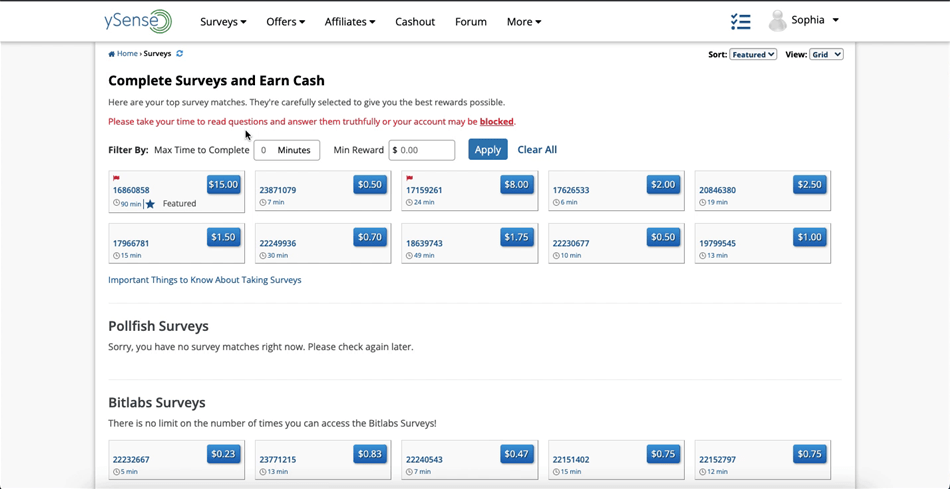This screenshot has height=489, width=950.
Task: Open Sophia account dropdown arrow
Action: 835,21
